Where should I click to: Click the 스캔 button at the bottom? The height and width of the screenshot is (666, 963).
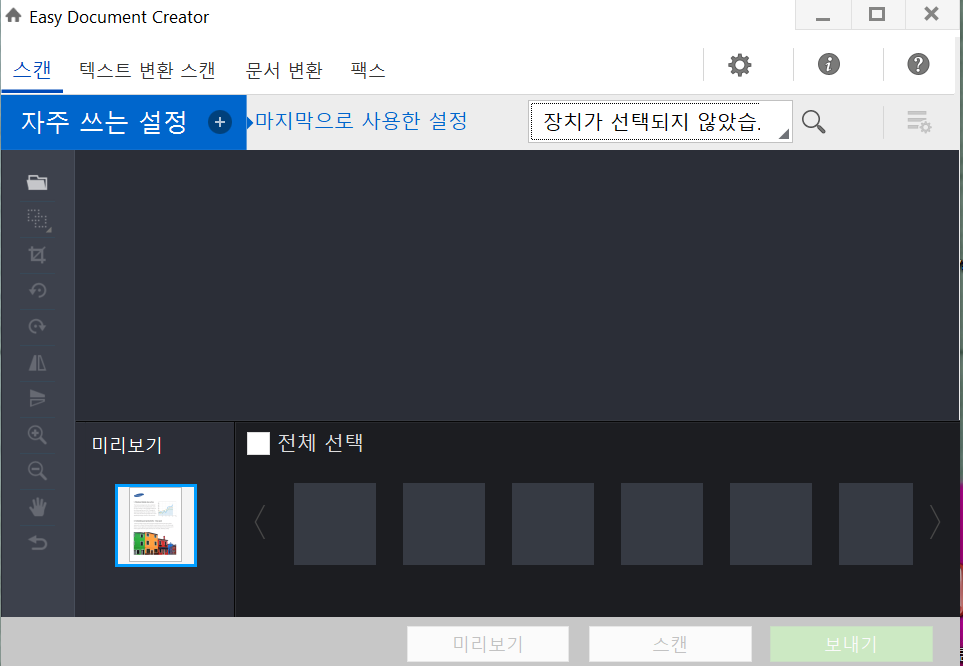pos(670,644)
